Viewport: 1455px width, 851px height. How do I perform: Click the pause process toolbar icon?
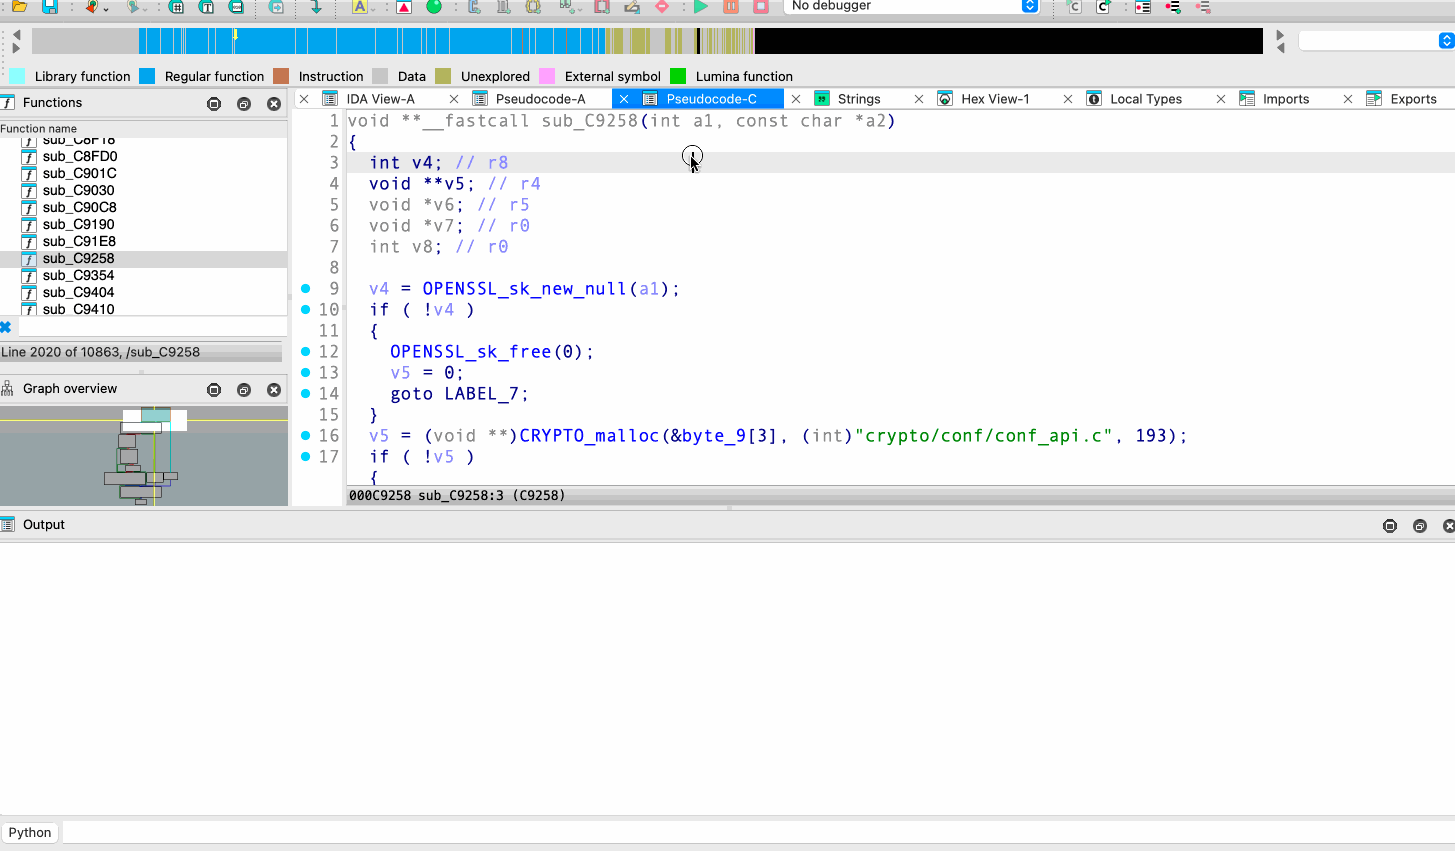click(731, 6)
